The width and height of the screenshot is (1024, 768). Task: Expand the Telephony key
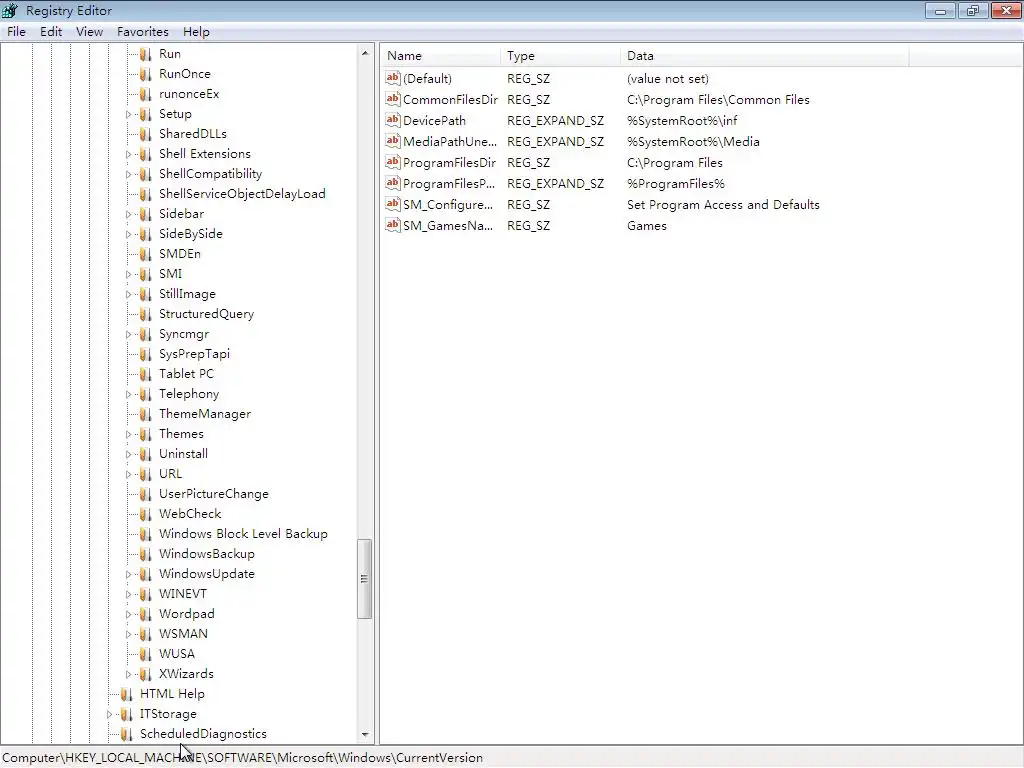(x=128, y=394)
